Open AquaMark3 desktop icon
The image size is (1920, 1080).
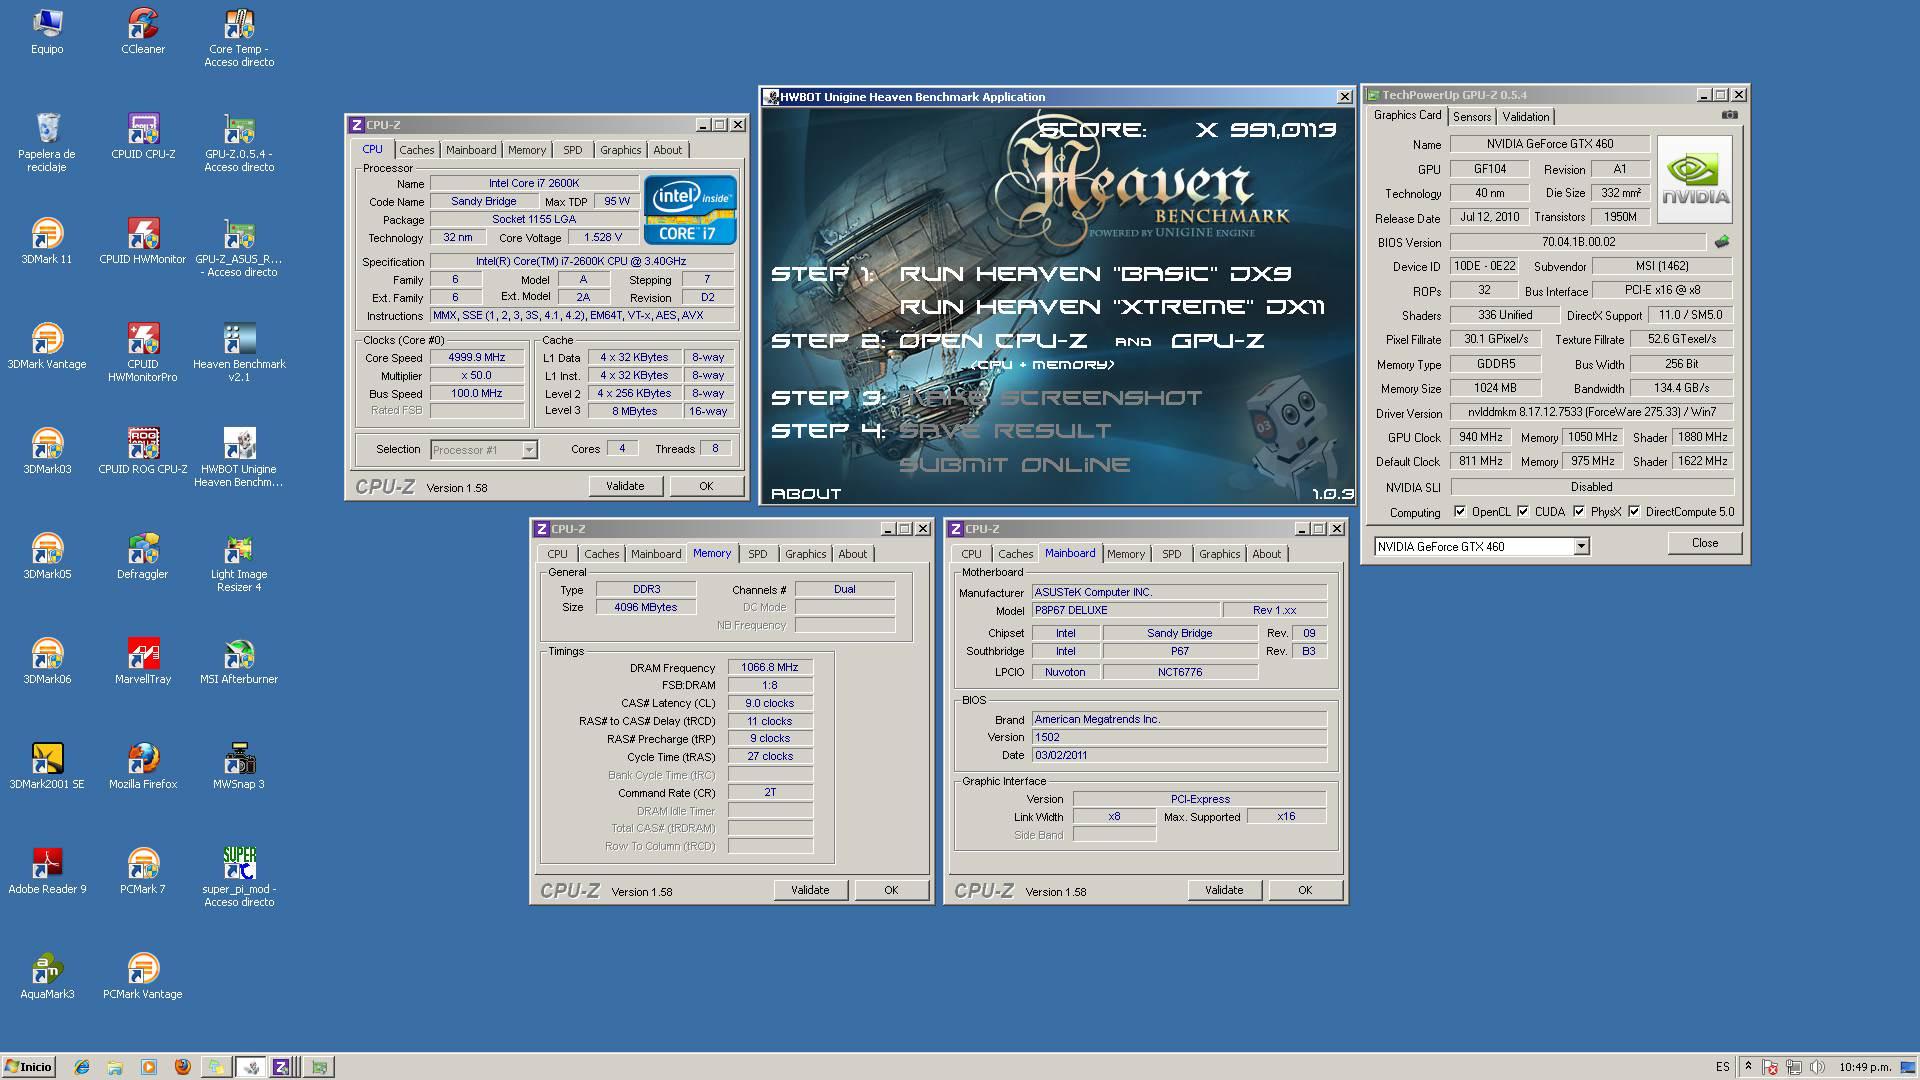[47, 976]
